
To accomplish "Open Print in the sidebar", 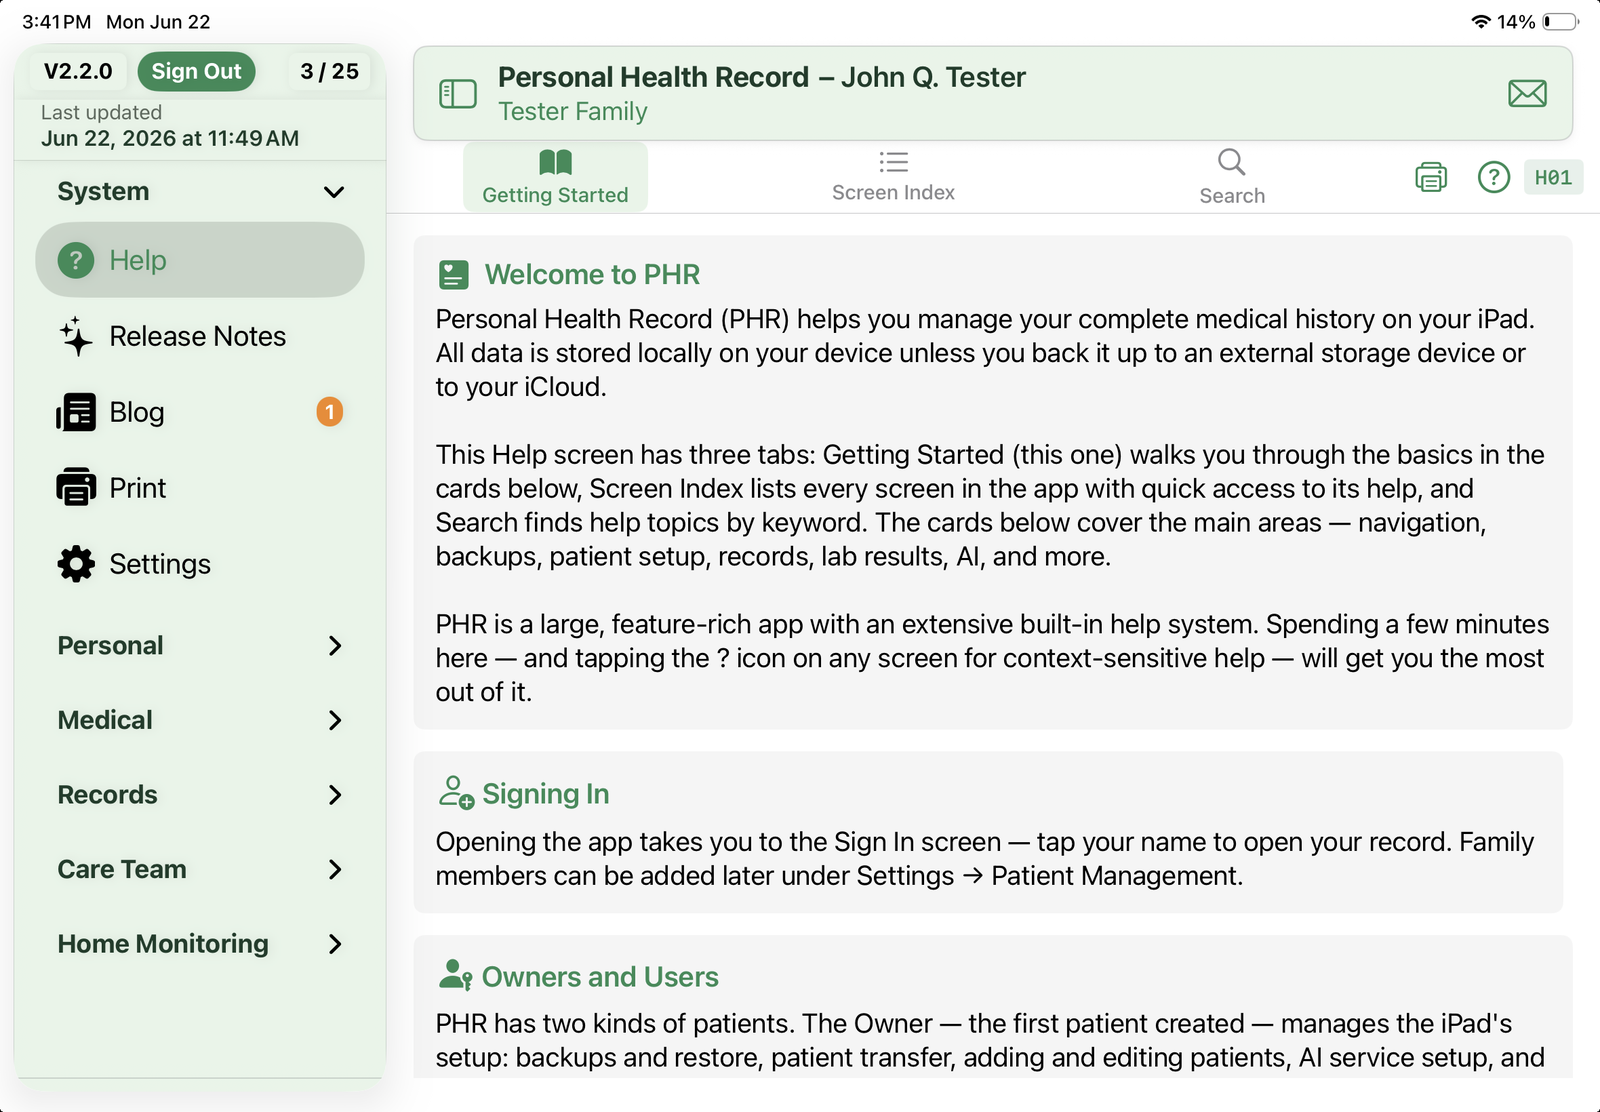I will click(x=200, y=488).
